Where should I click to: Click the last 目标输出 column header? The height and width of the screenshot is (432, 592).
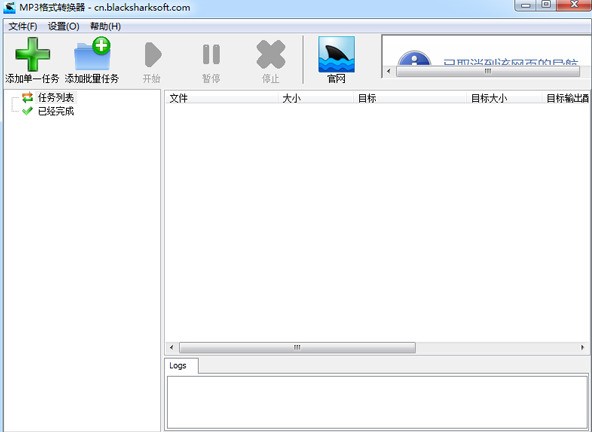click(x=566, y=98)
